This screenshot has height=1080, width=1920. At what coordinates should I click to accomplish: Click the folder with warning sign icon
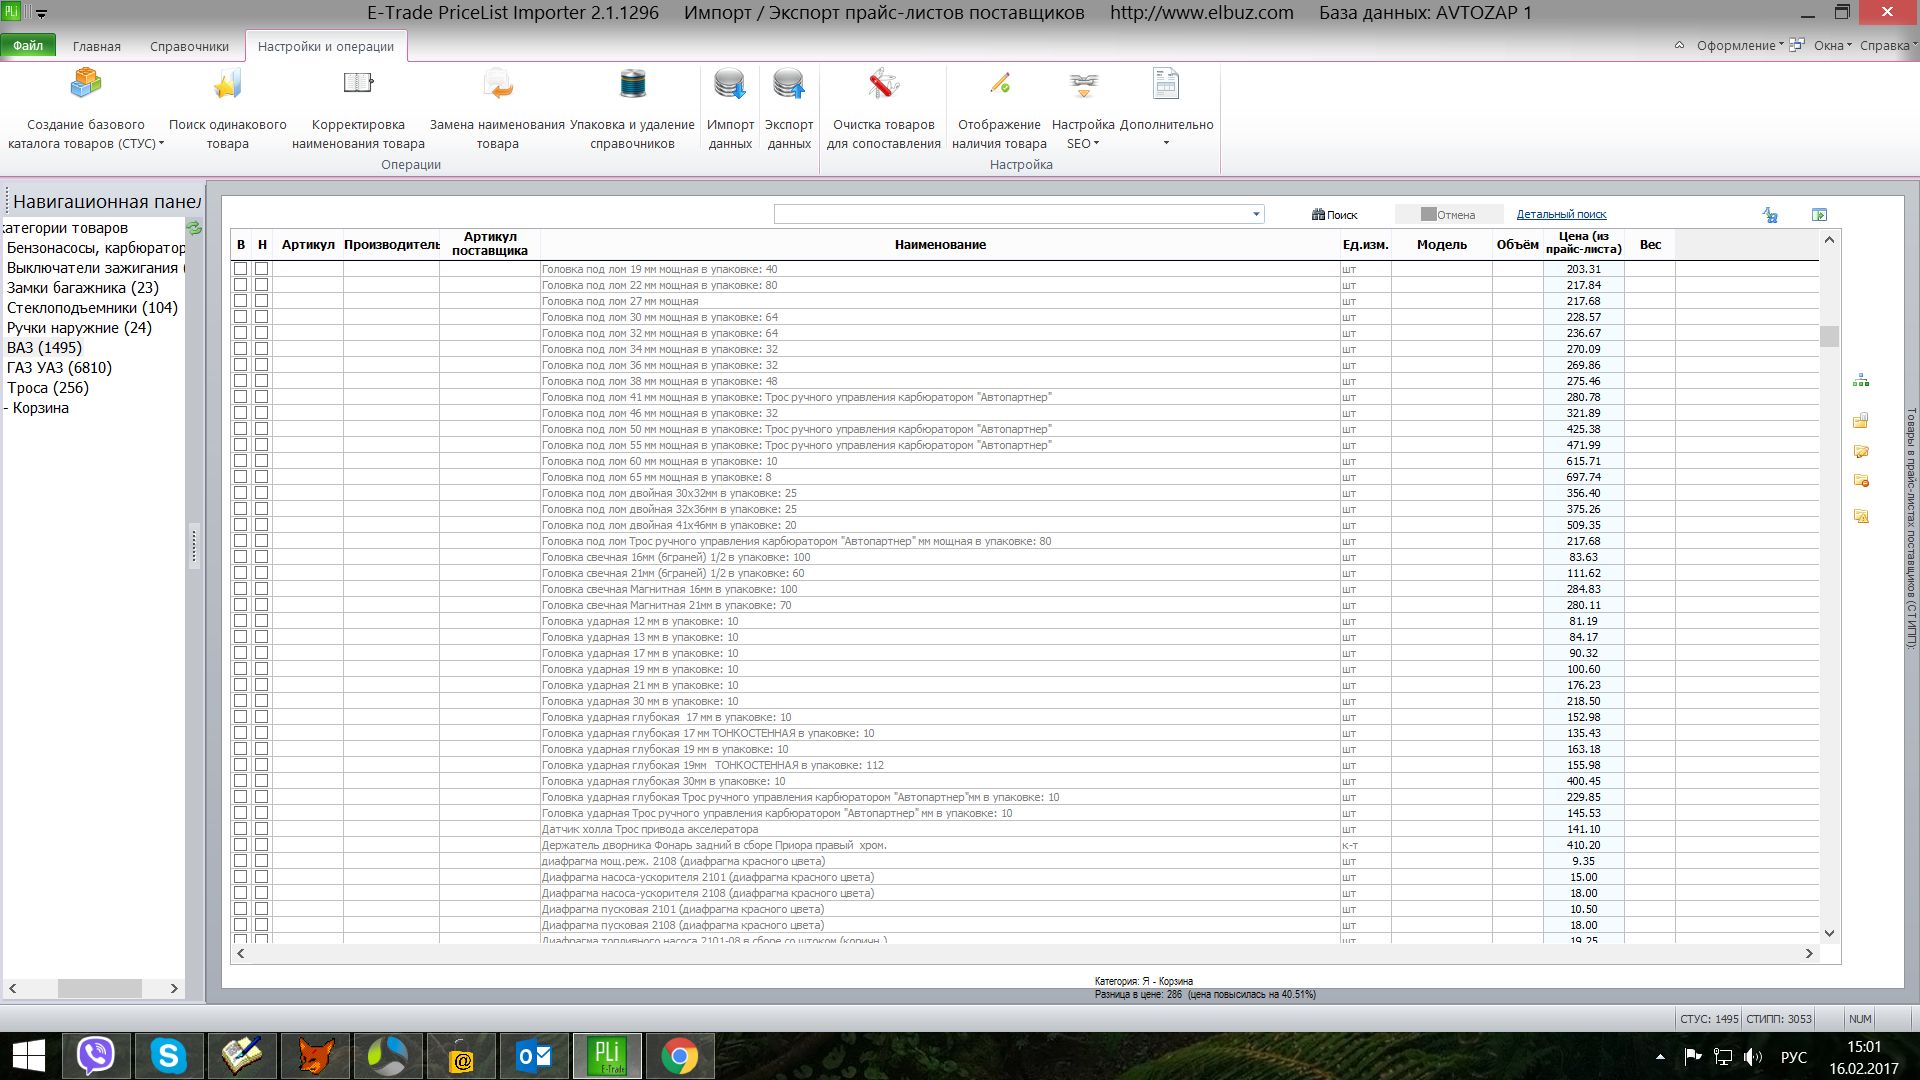(x=1861, y=516)
